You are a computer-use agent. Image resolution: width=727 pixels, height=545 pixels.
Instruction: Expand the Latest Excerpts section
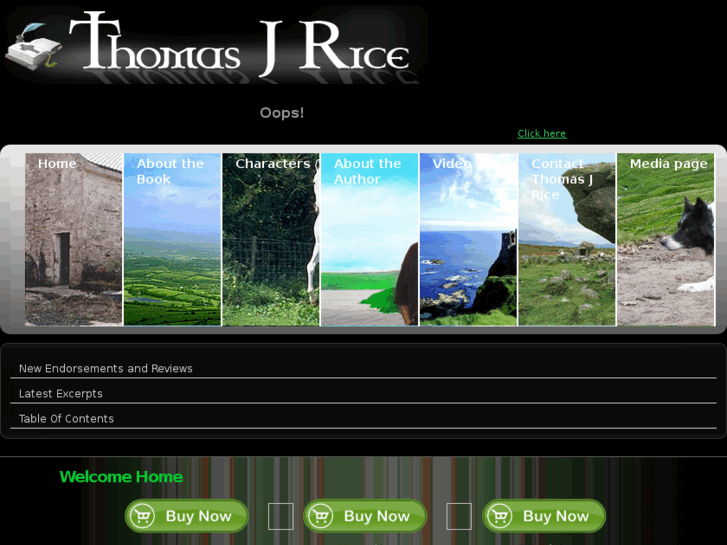pos(364,393)
